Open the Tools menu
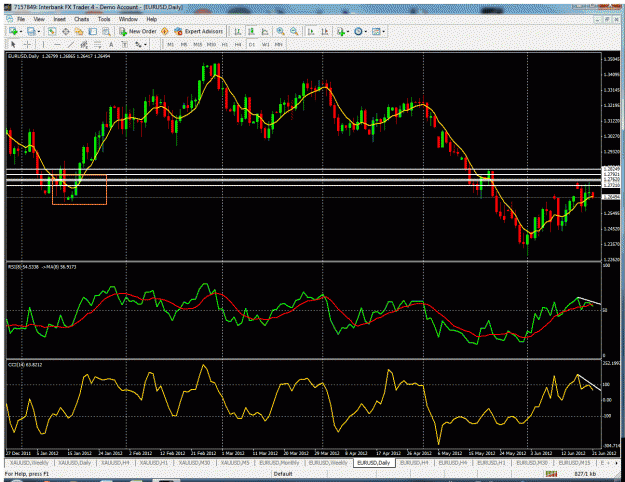 pos(104,19)
